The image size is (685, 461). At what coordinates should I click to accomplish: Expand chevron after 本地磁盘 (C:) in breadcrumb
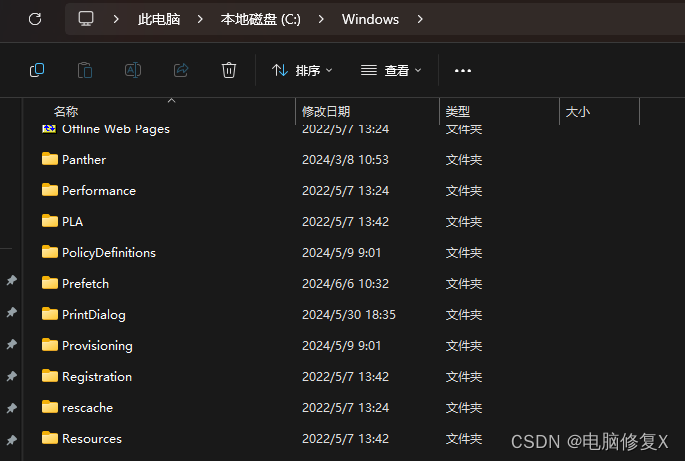pos(321,19)
